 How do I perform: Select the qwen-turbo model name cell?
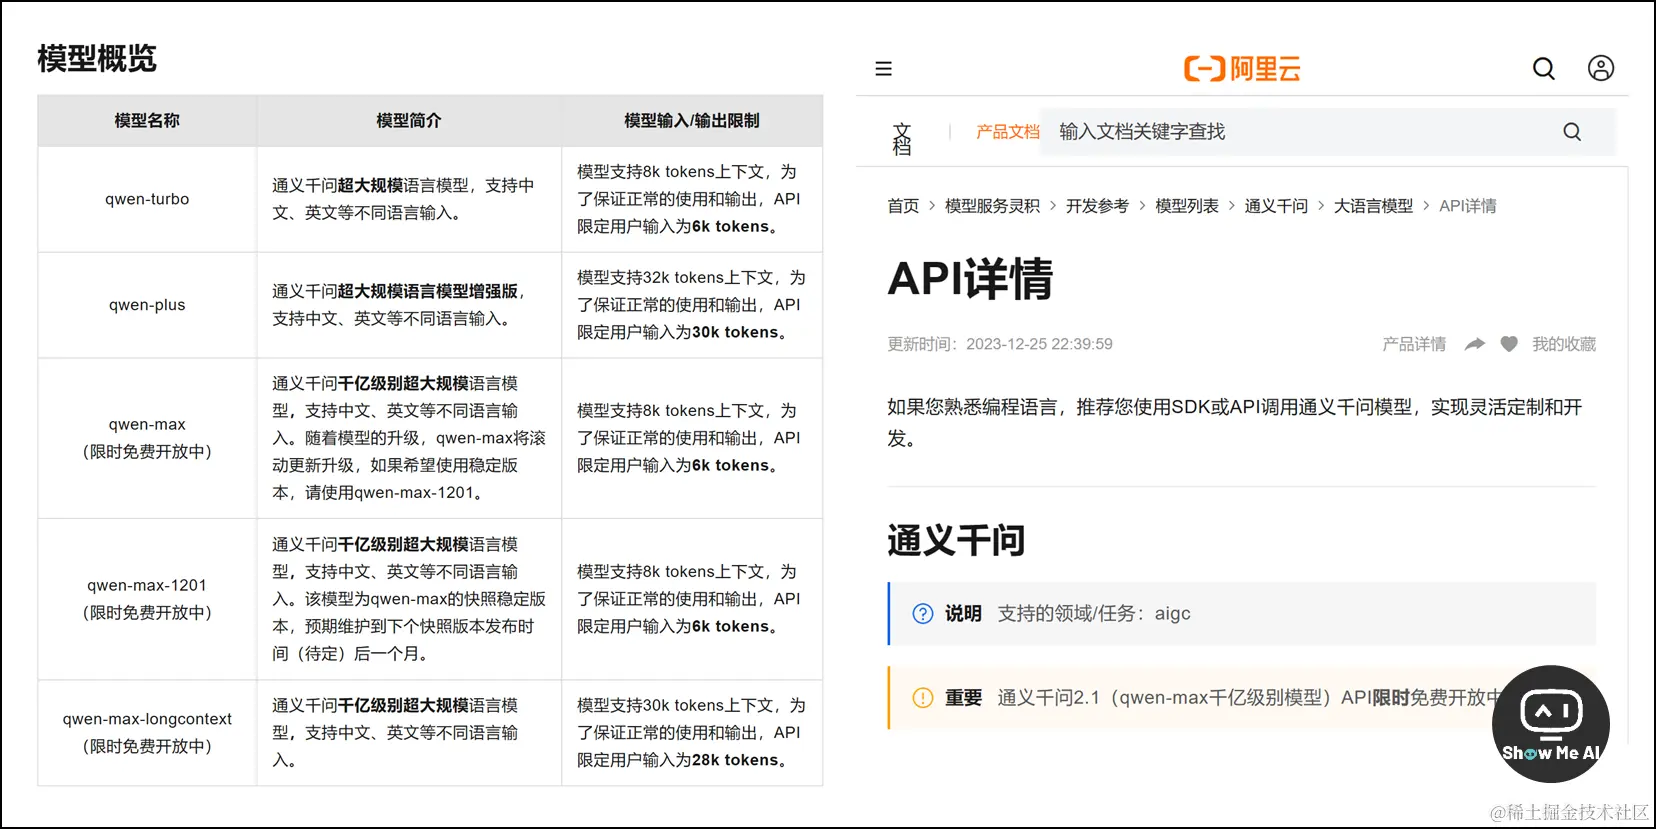[147, 199]
